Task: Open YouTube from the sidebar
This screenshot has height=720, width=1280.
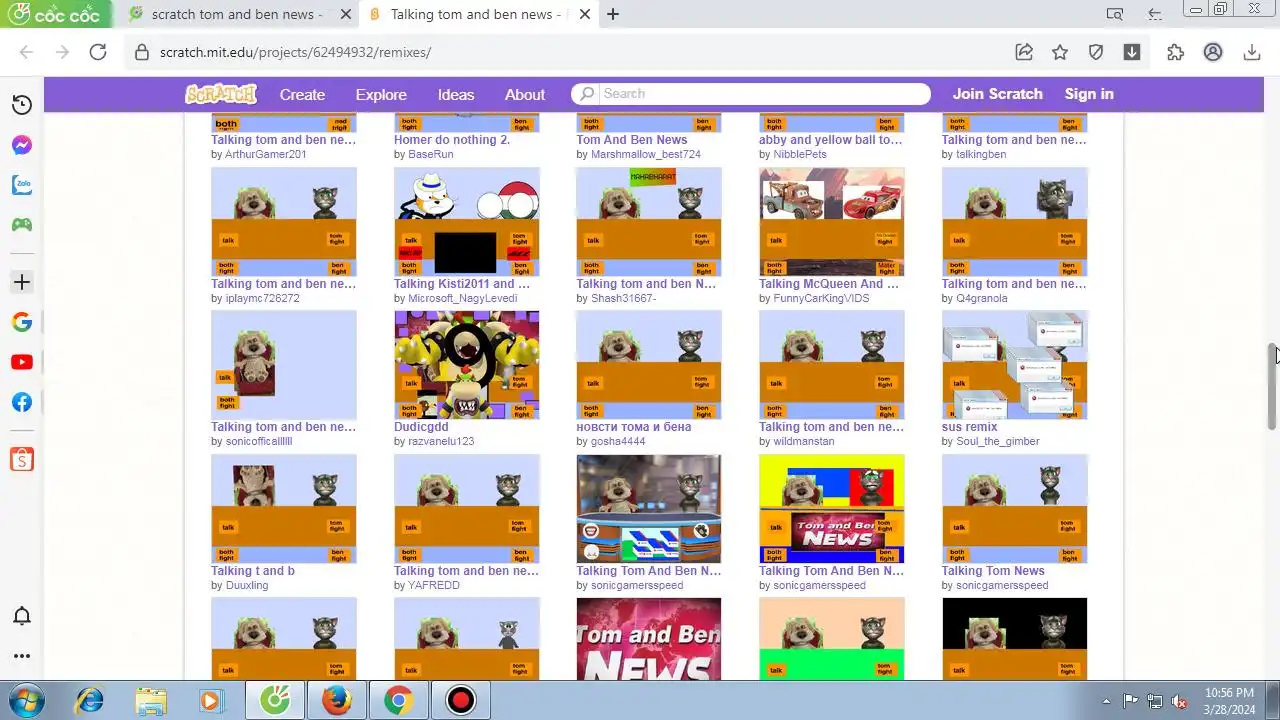Action: pos(22,362)
